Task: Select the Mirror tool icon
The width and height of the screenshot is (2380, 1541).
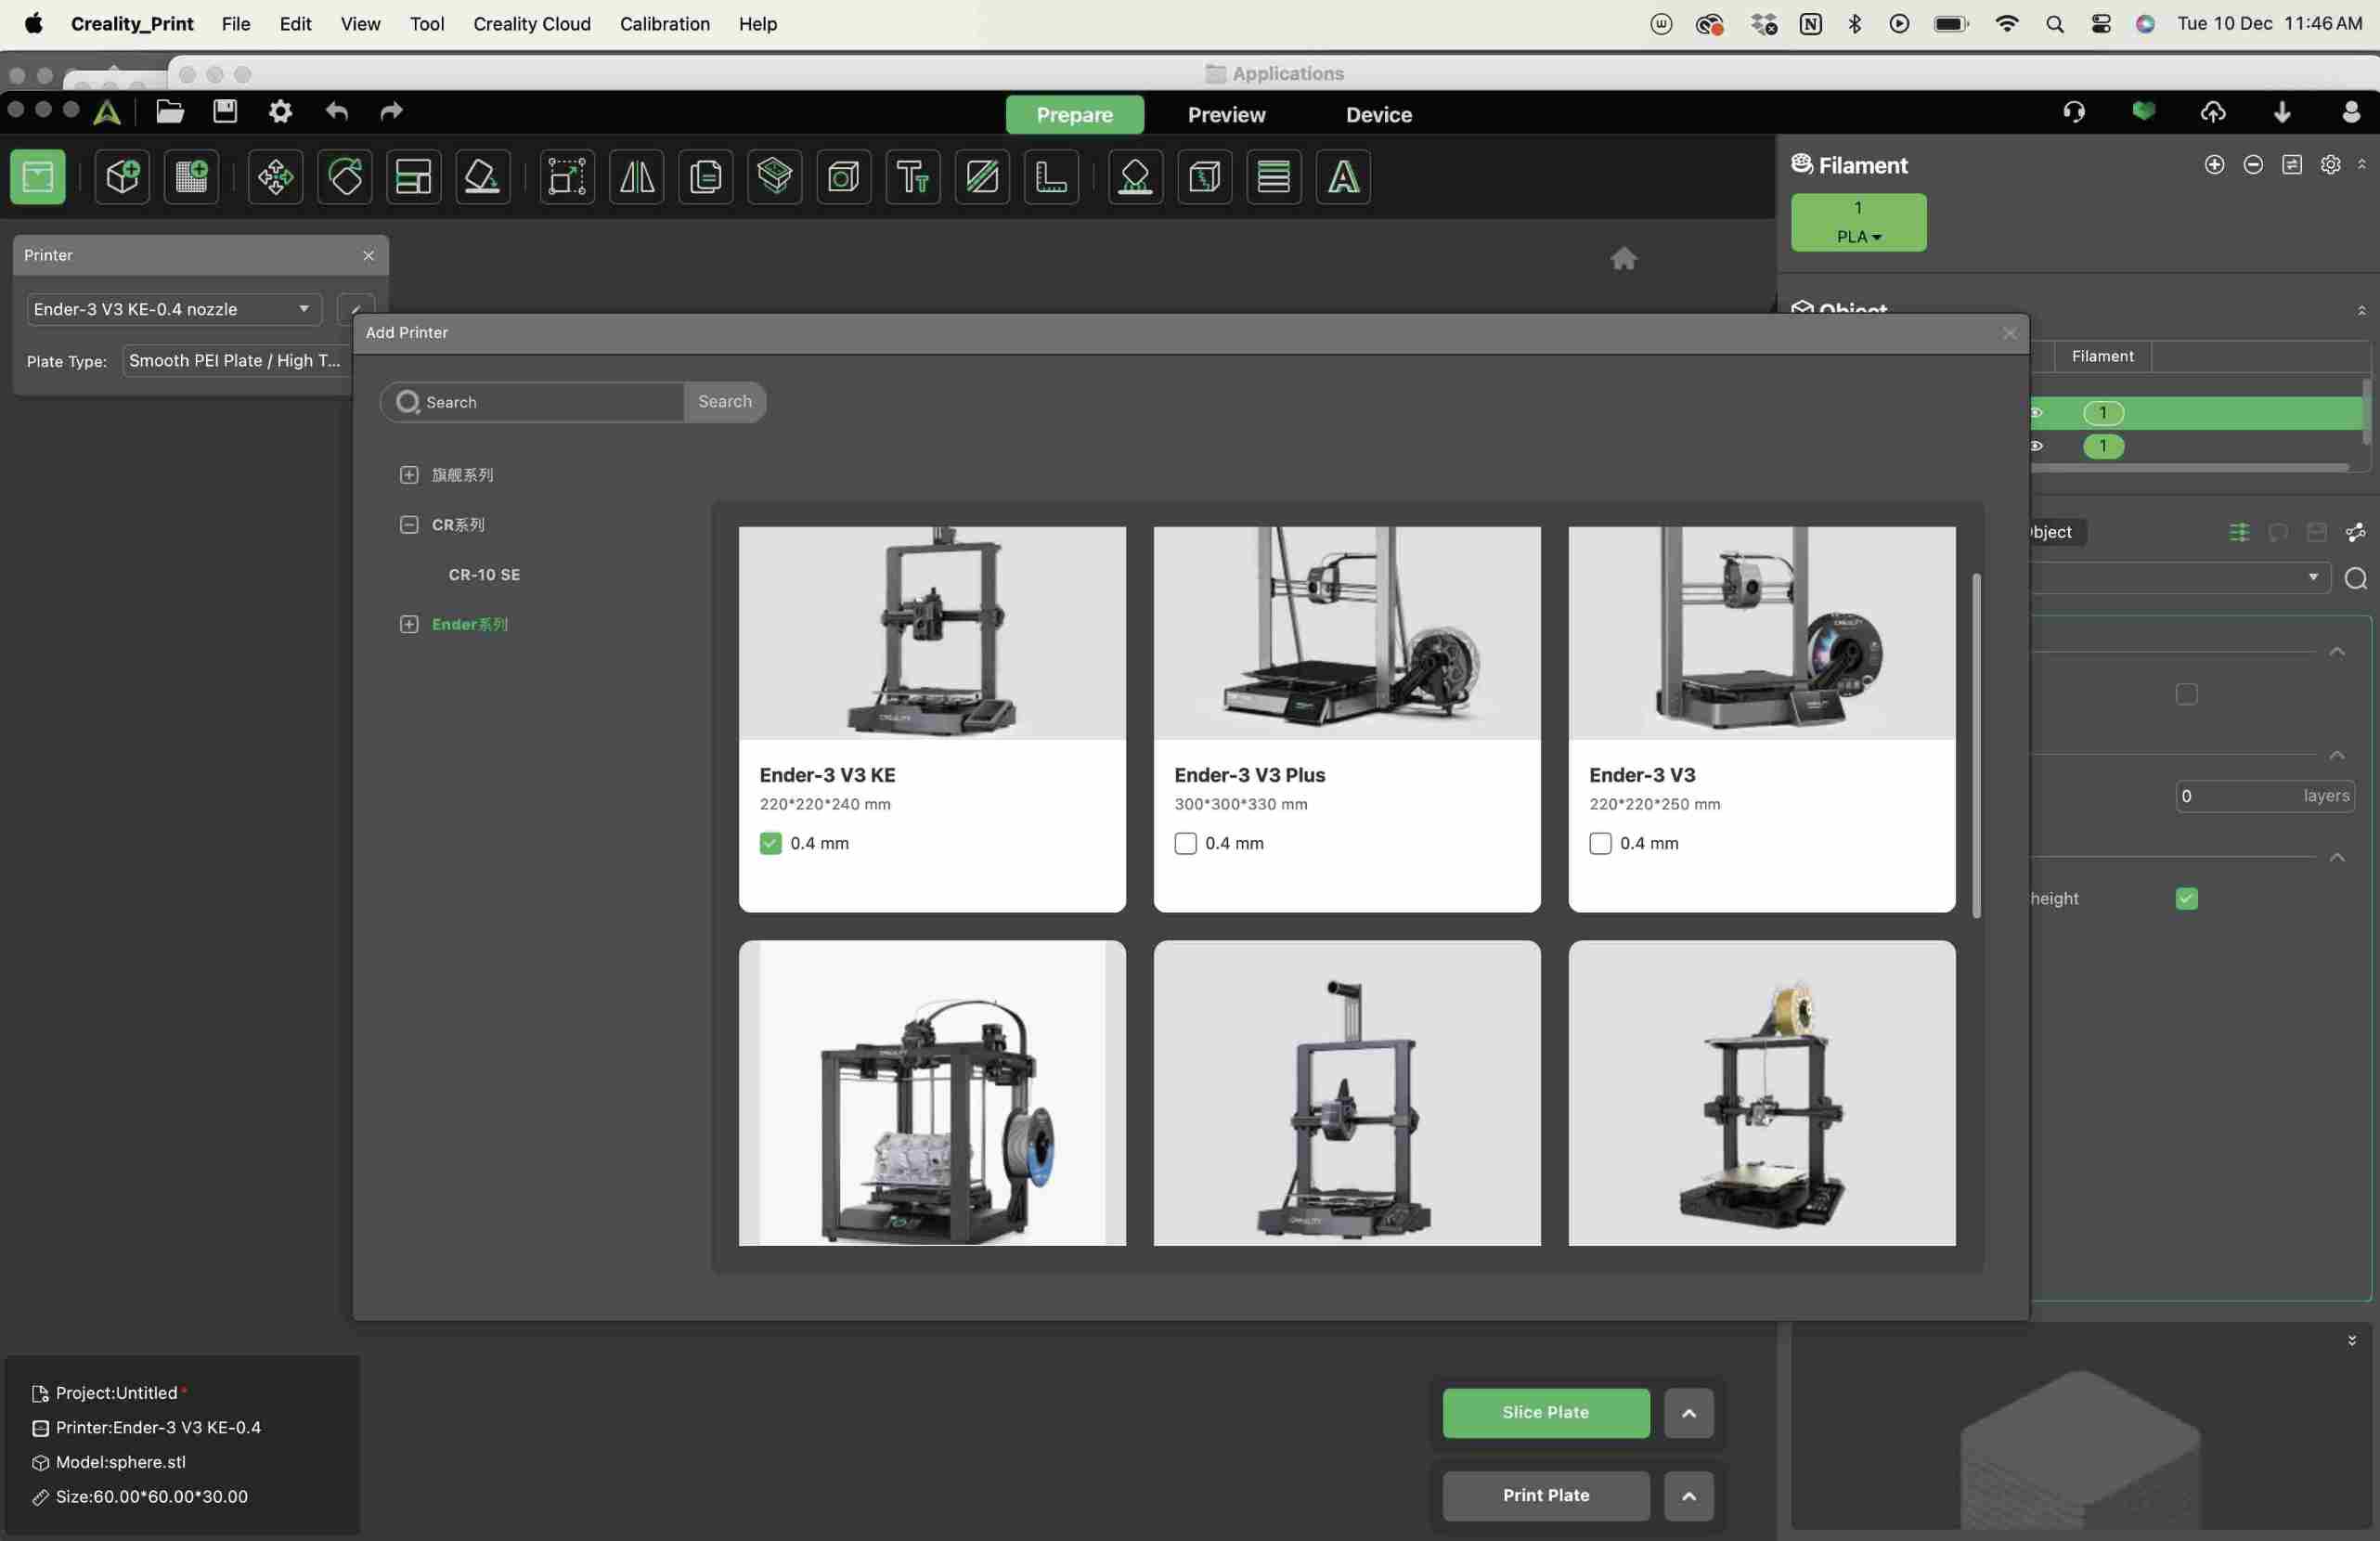Action: [636, 177]
